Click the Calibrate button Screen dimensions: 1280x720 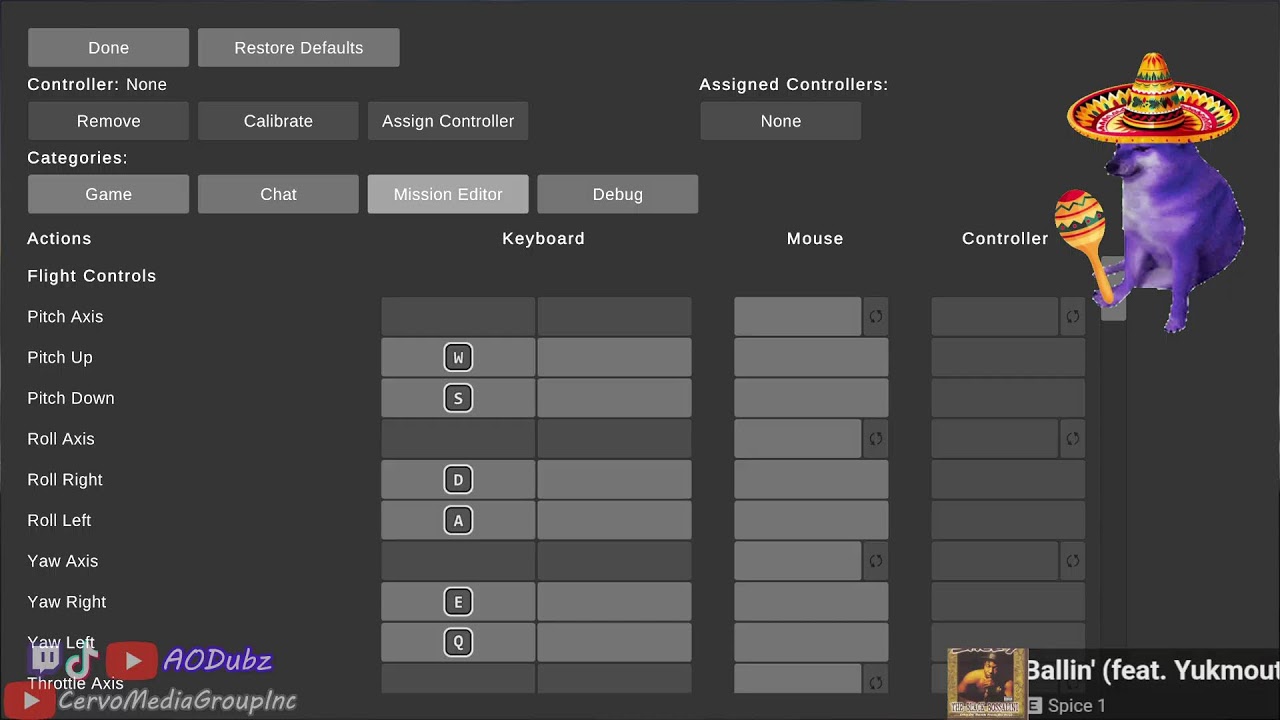click(278, 121)
